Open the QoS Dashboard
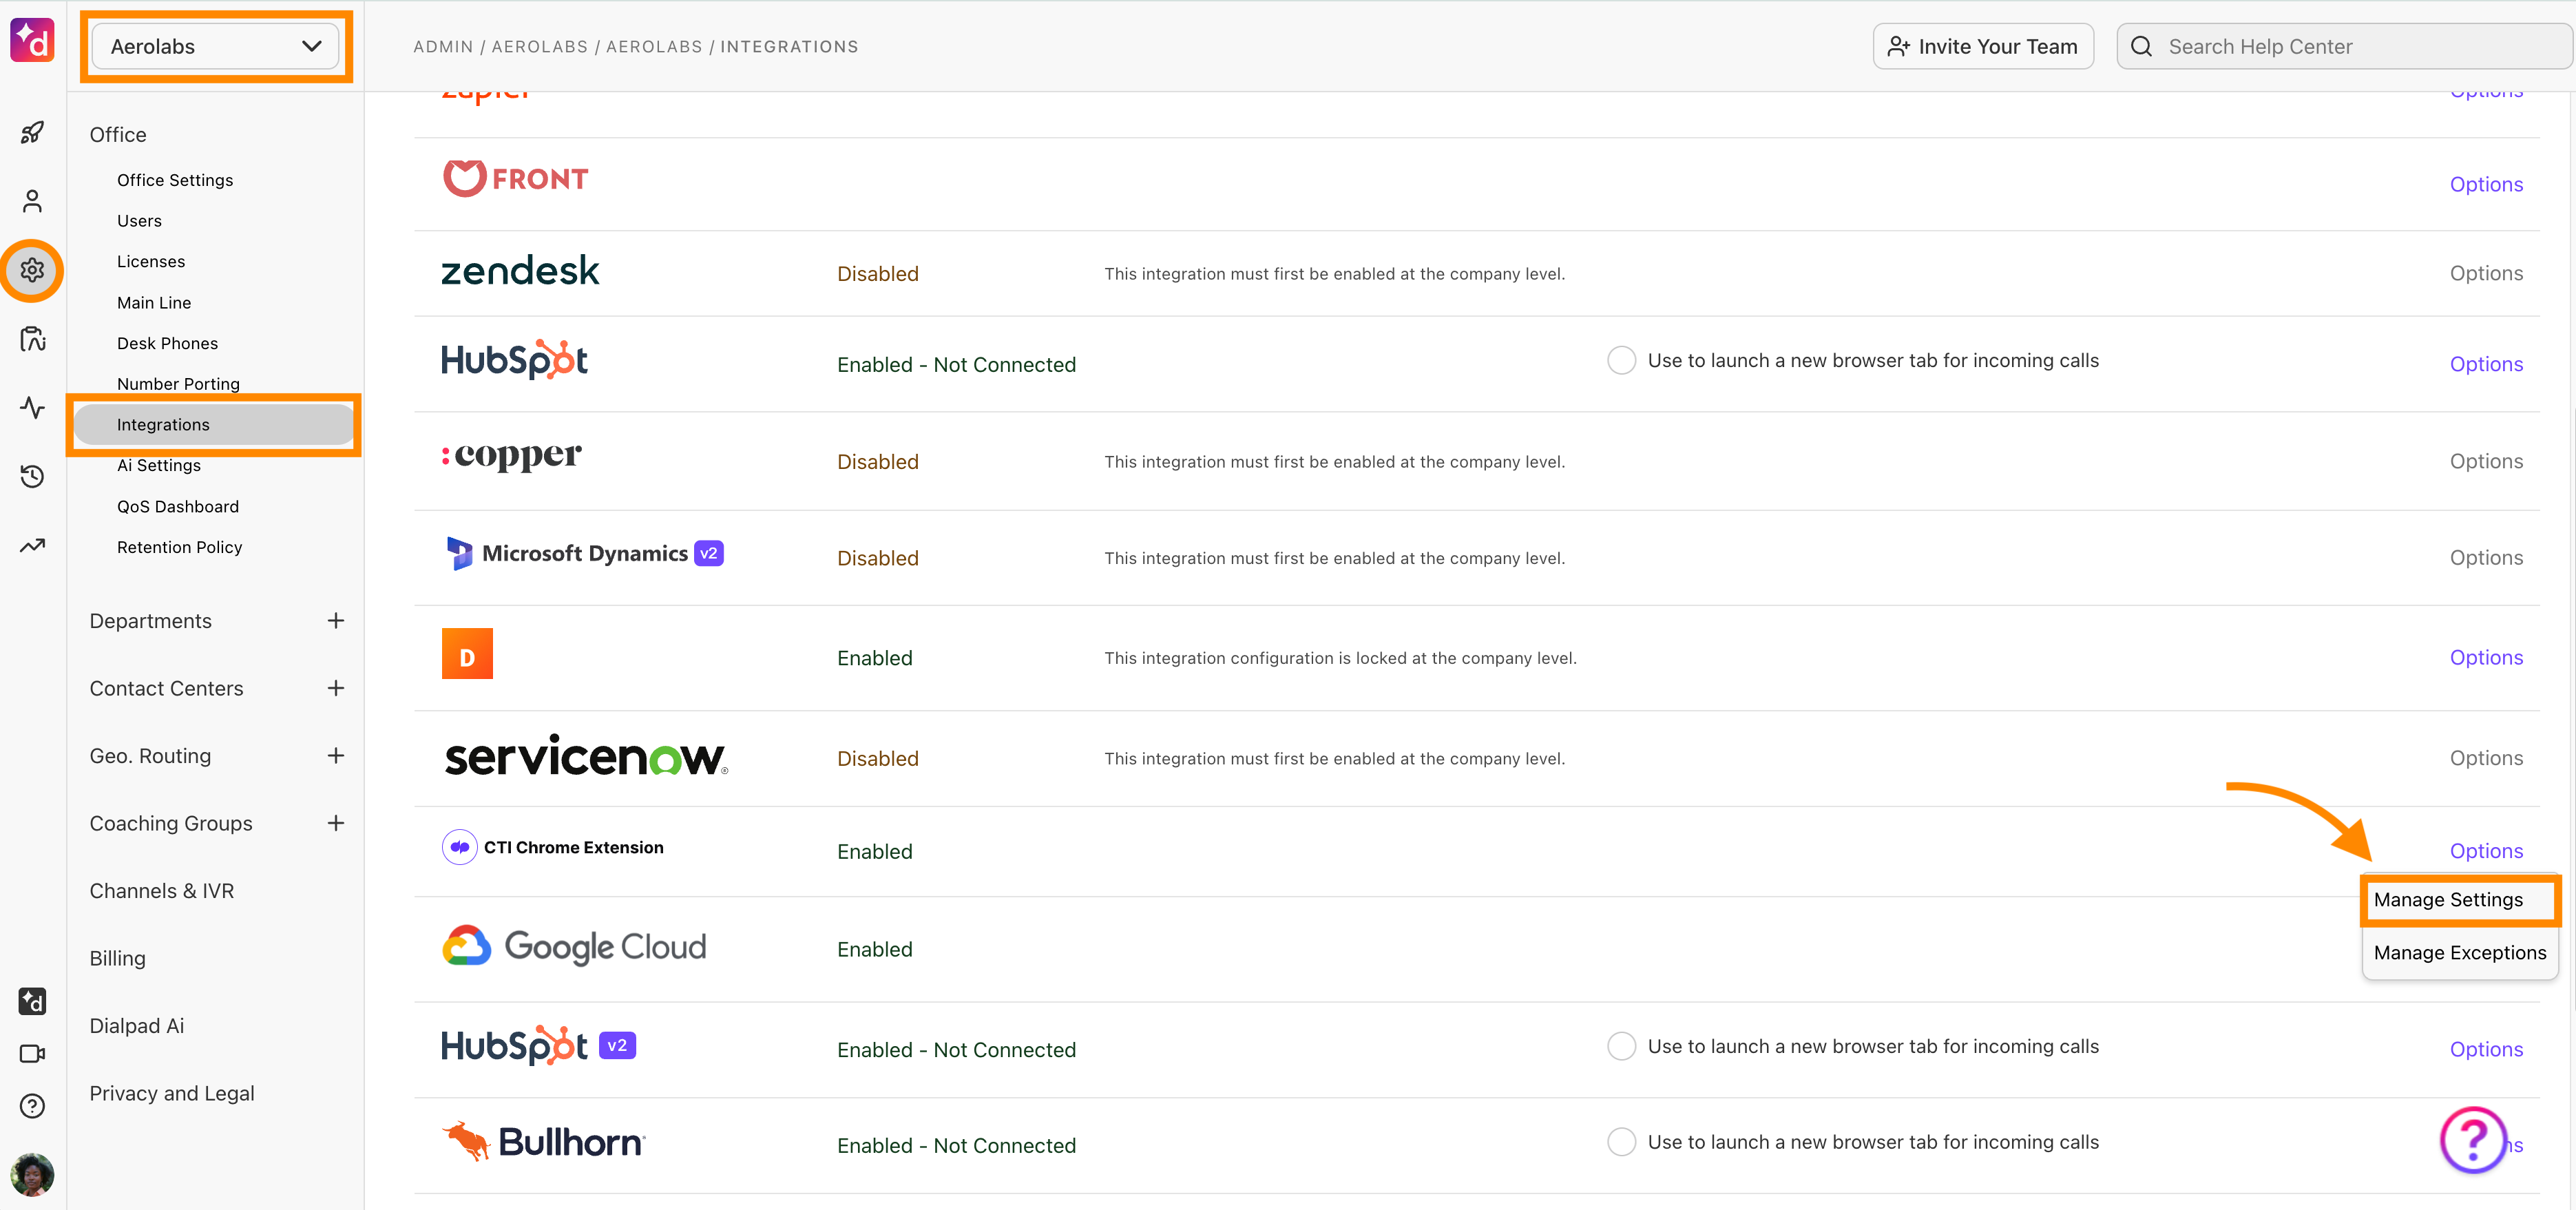The width and height of the screenshot is (2576, 1210). [178, 507]
